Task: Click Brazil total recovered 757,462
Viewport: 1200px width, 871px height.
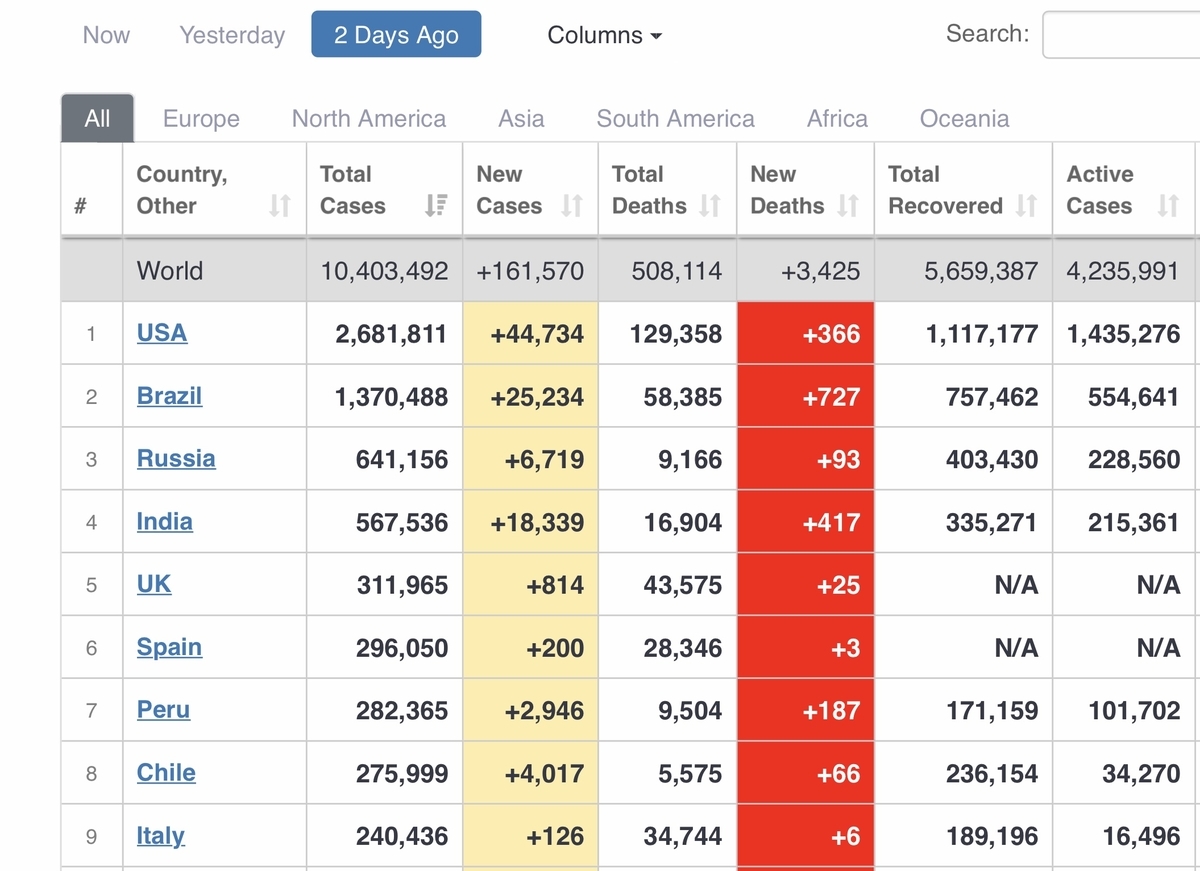Action: [x=992, y=397]
